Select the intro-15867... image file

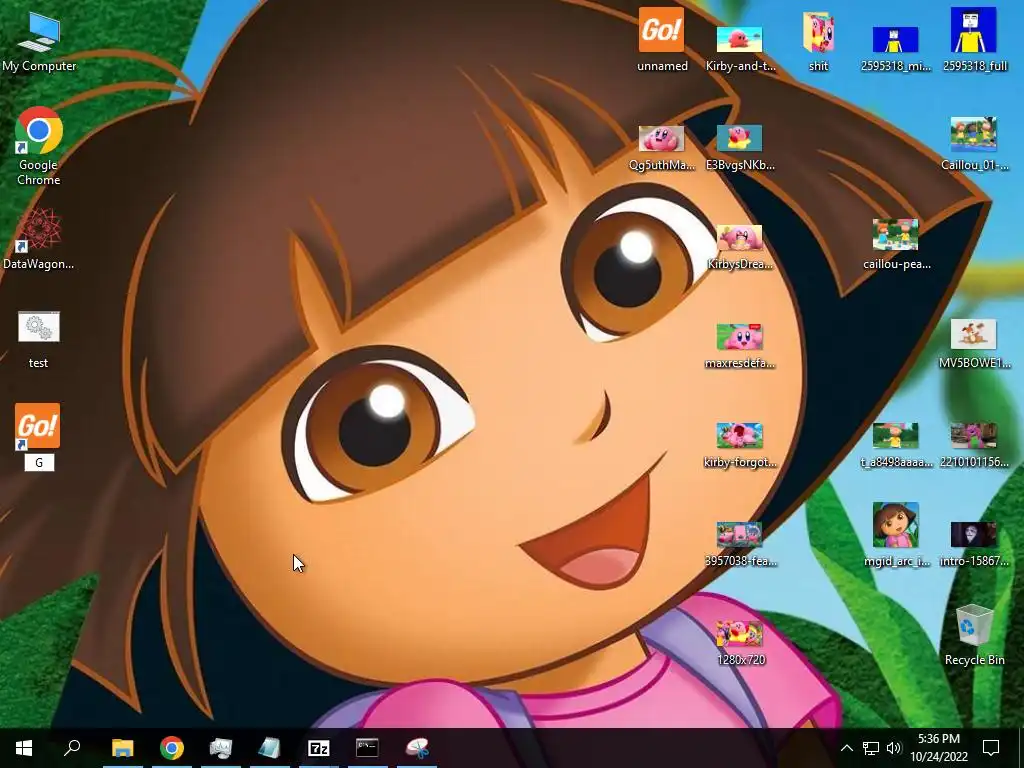974,543
